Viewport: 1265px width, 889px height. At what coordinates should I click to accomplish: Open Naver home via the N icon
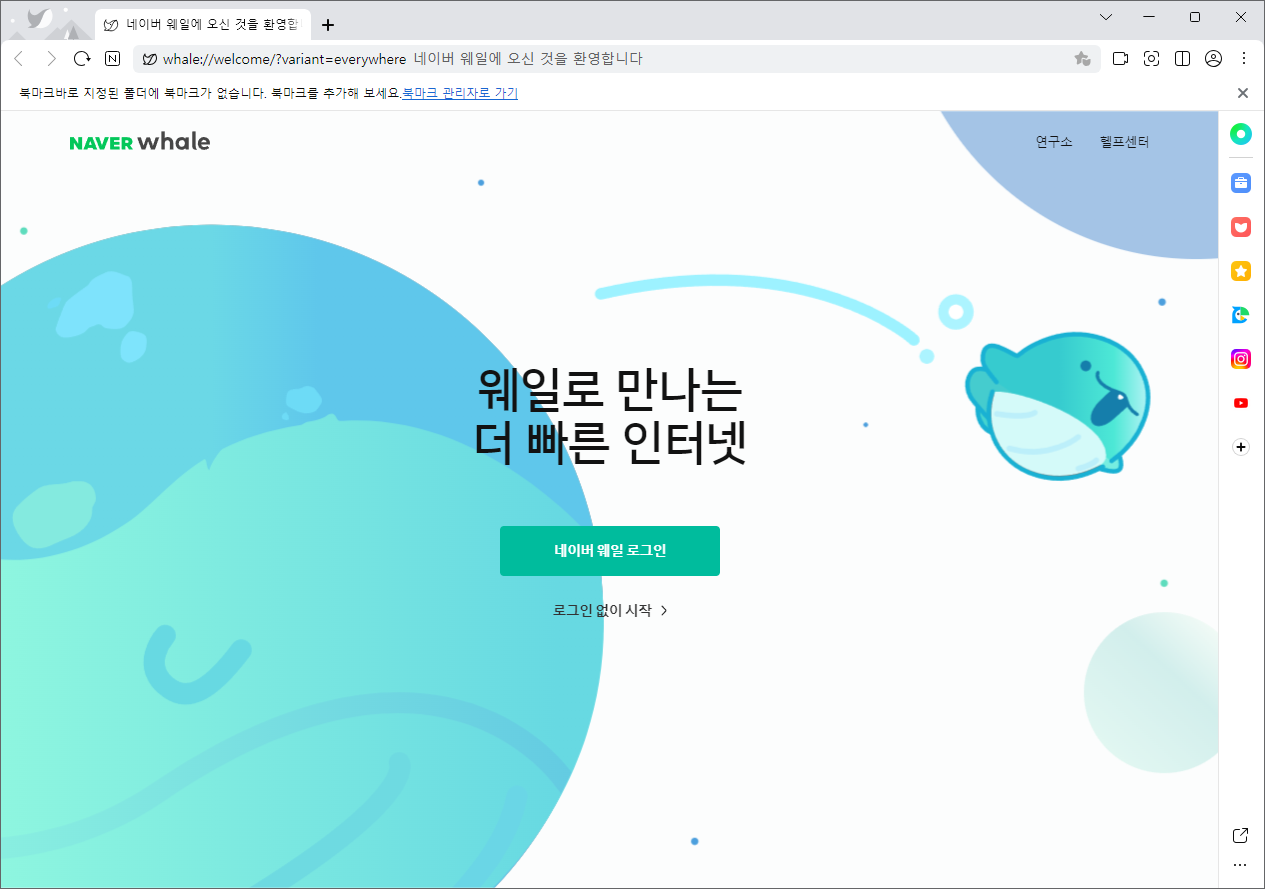[x=113, y=59]
